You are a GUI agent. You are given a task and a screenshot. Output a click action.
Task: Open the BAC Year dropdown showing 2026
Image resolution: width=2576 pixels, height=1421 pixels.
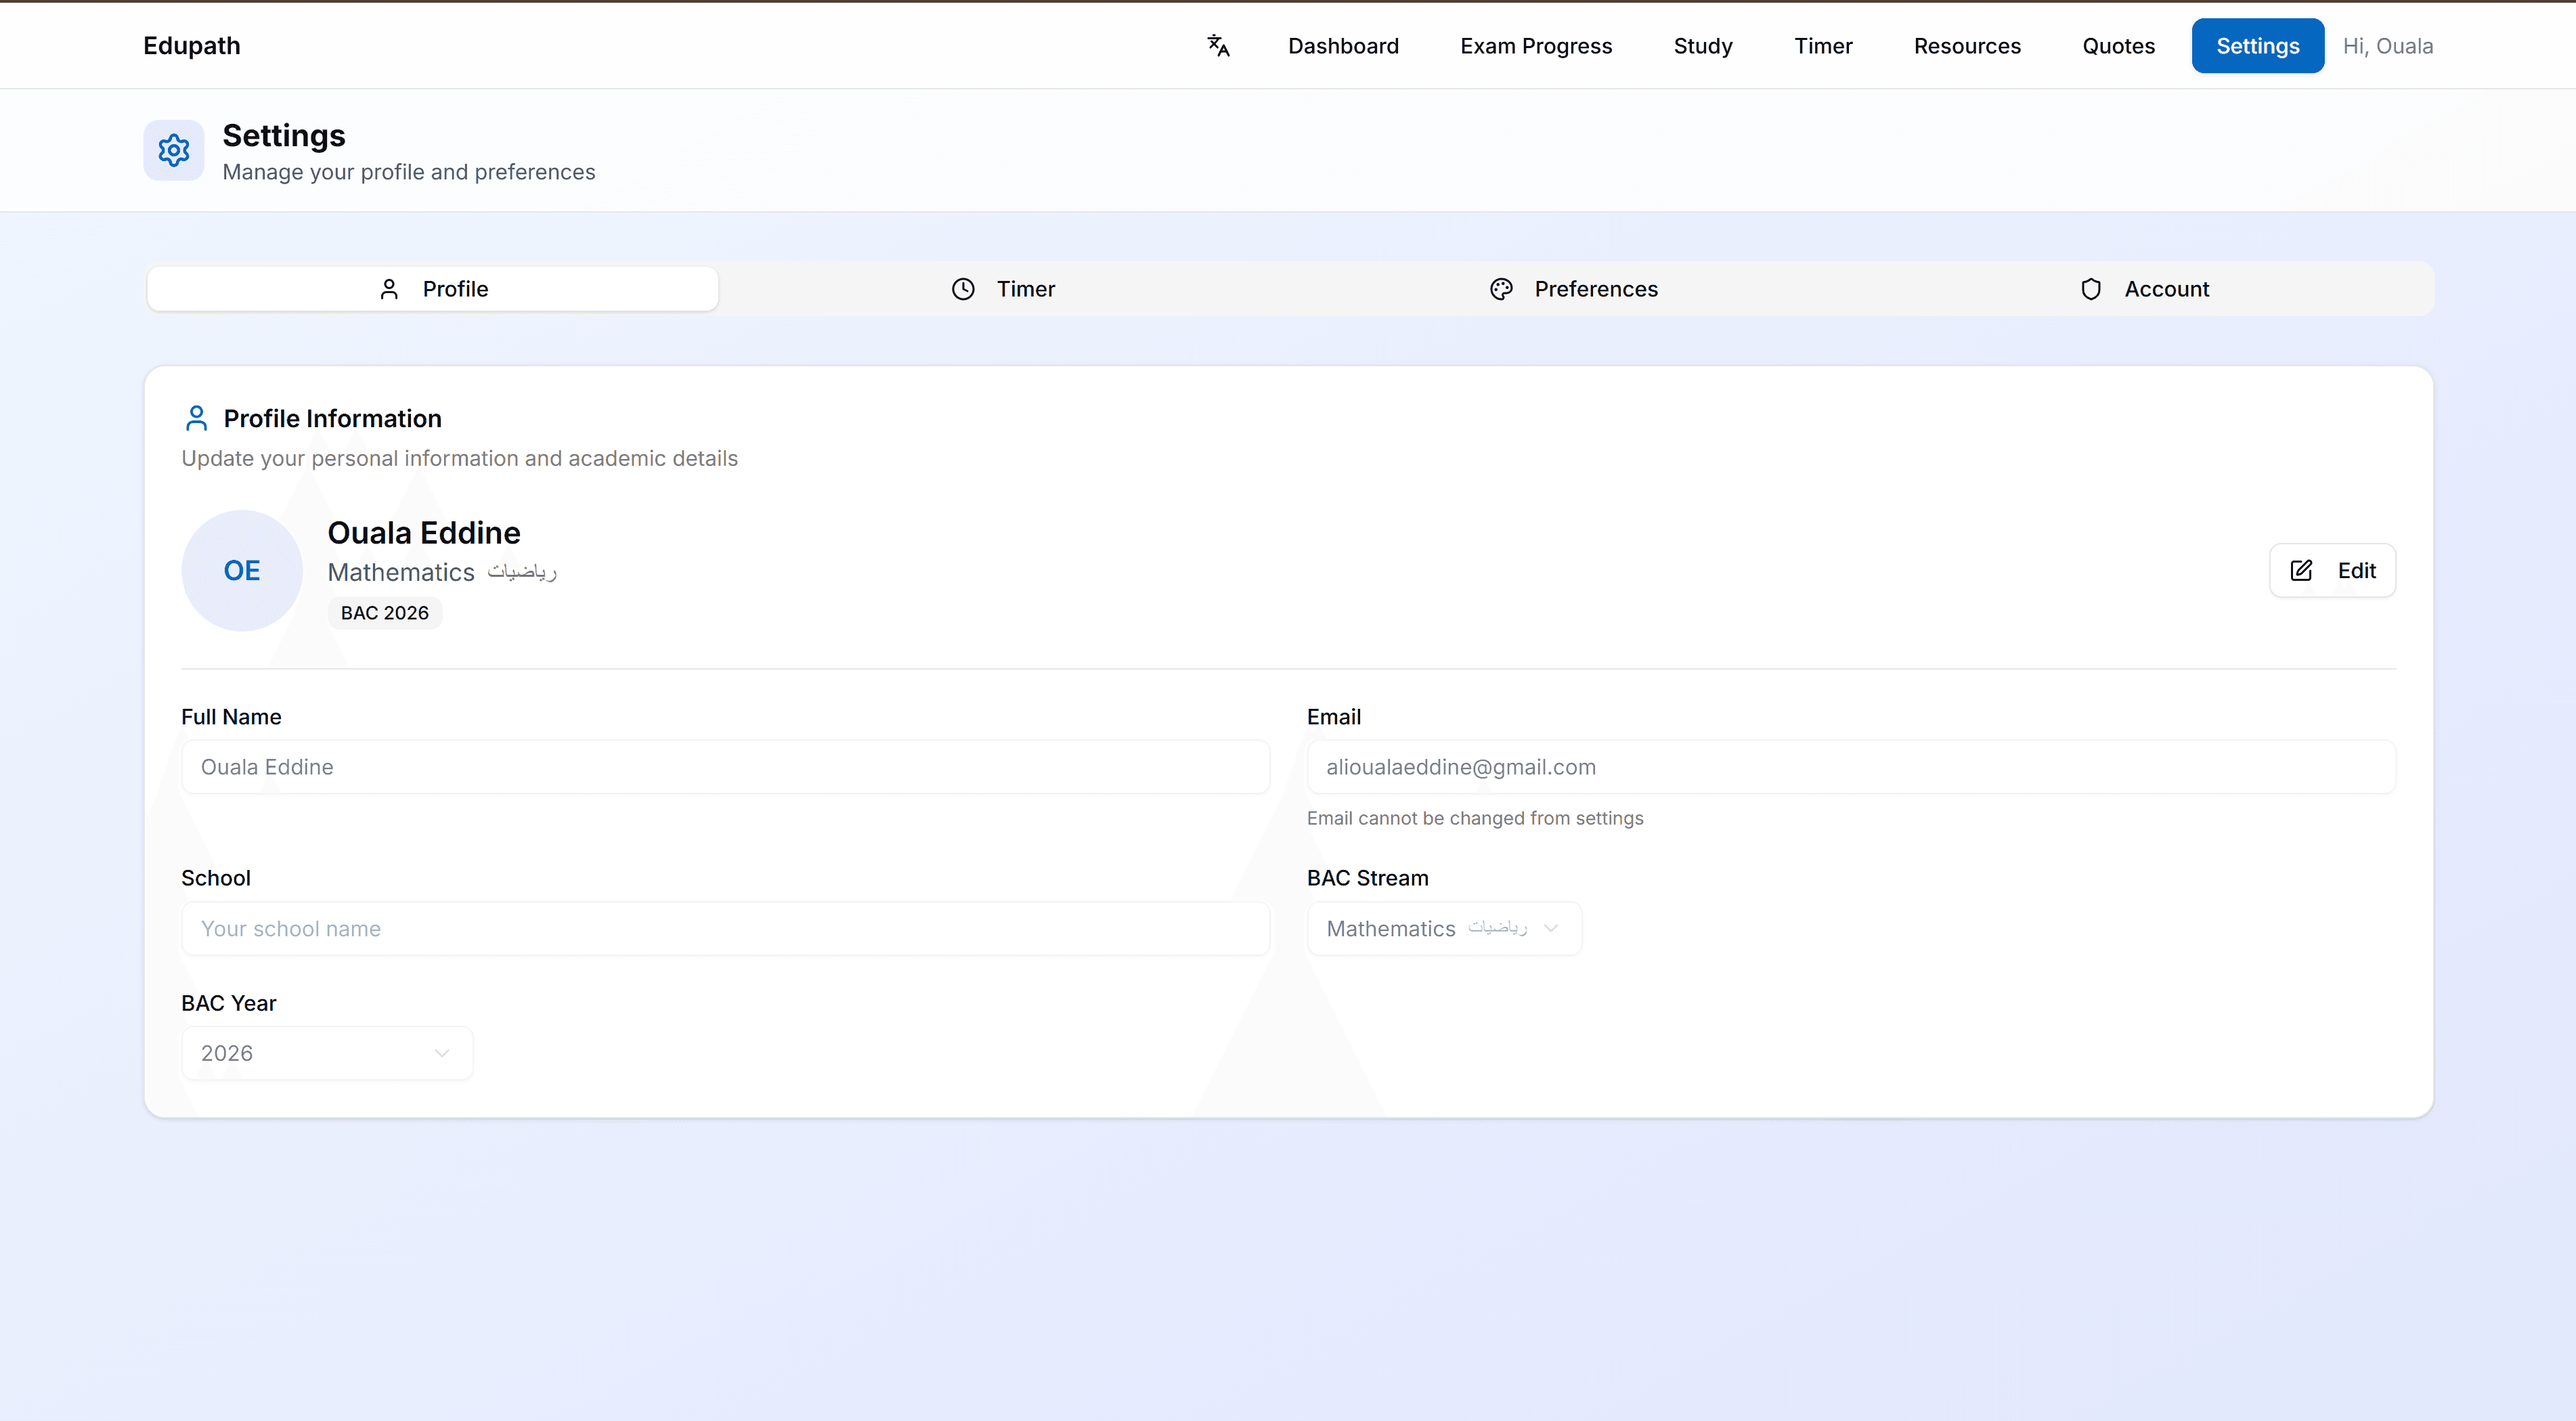[326, 1052]
